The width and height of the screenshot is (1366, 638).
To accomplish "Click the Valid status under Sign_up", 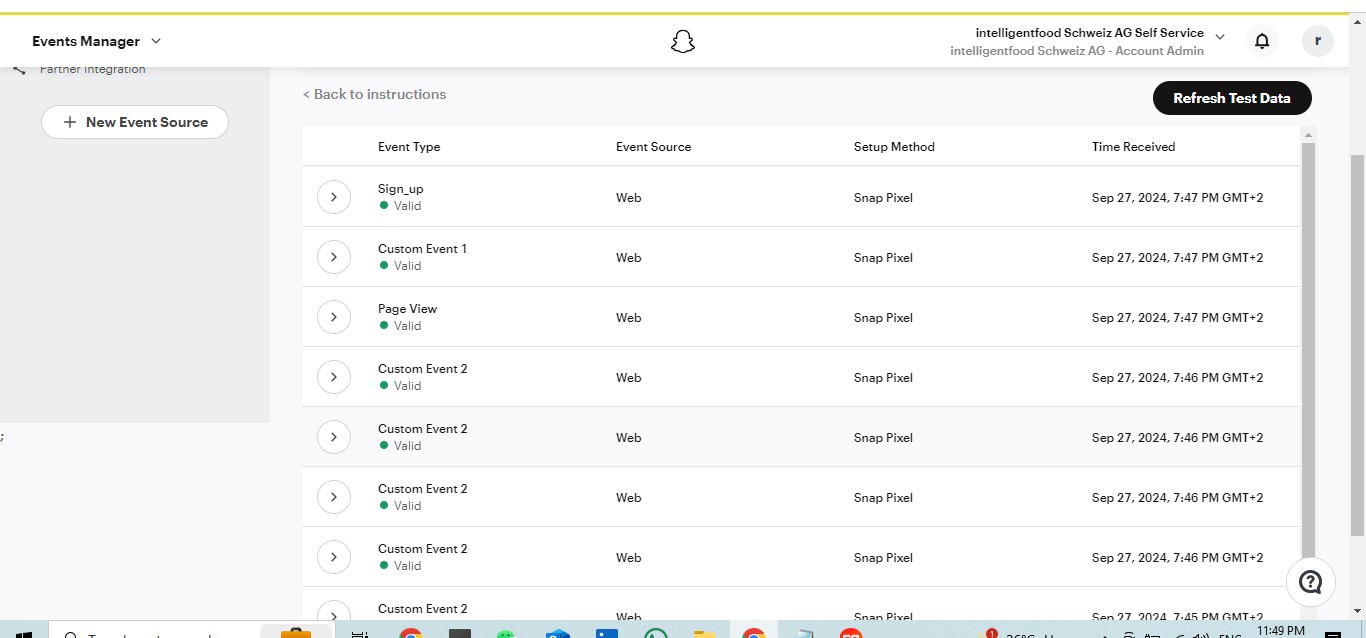I will coord(400,206).
